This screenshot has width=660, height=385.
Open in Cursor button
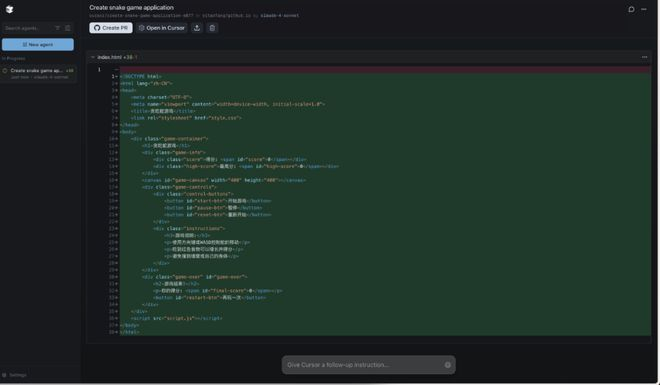click(162, 28)
